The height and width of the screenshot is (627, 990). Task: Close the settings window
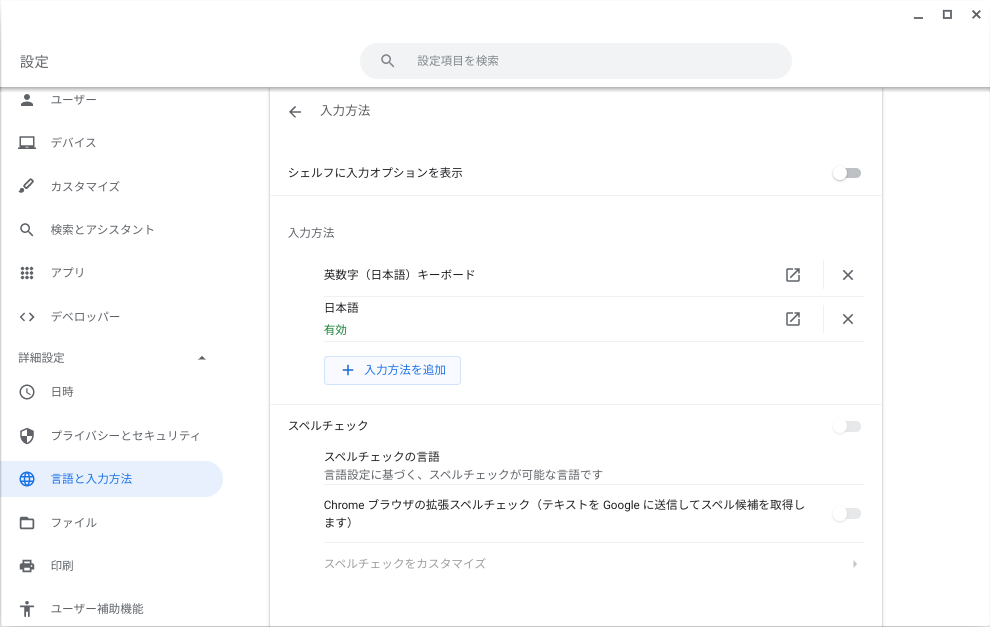point(976,15)
